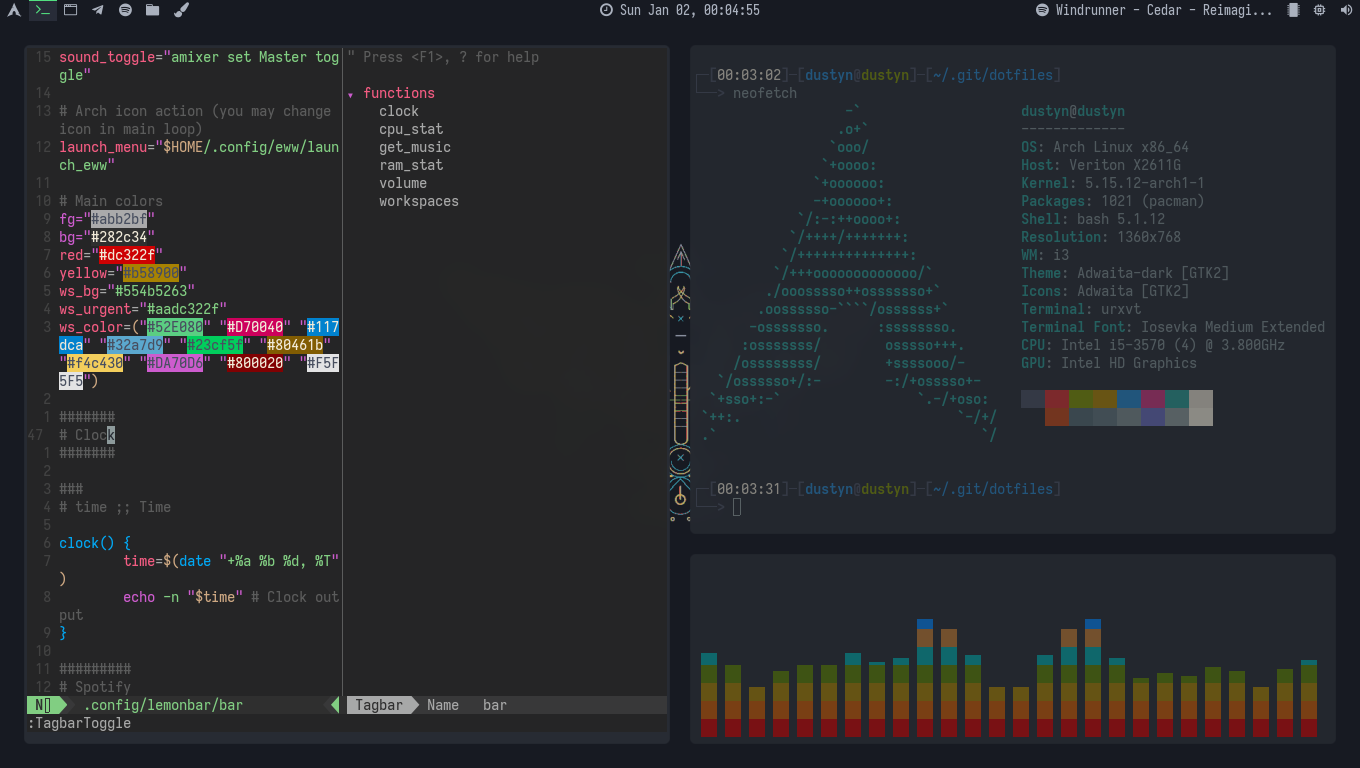Click the circled x icon below the slider
This screenshot has height=768, width=1360.
680,459
